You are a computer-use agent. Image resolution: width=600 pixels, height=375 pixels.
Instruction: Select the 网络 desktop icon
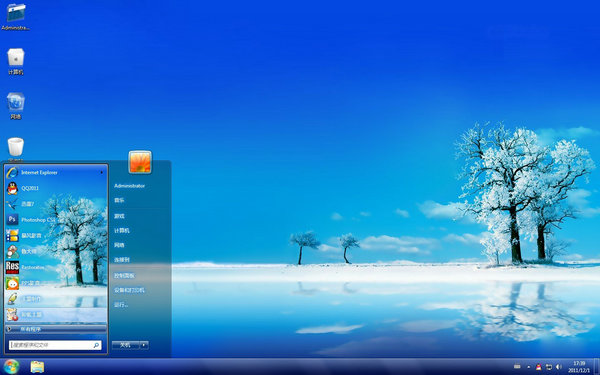coord(16,106)
